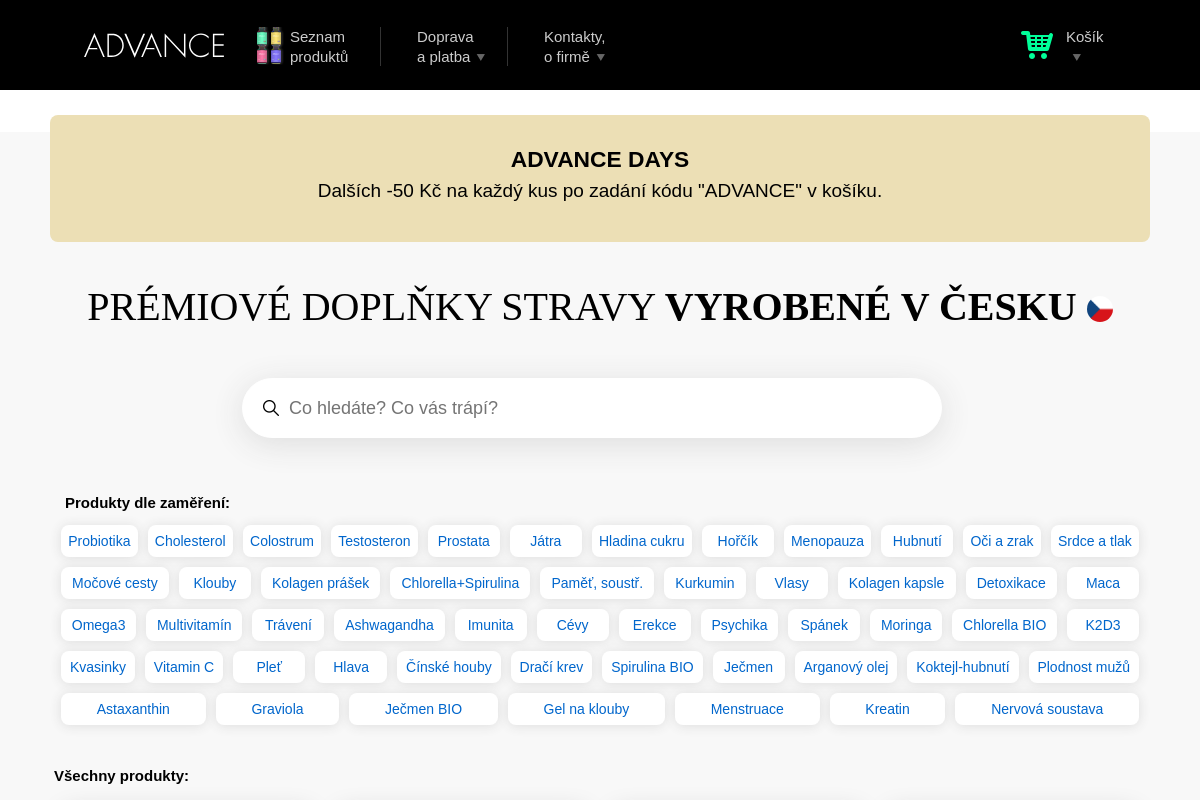Open Kontakty, o firmě menu
The height and width of the screenshot is (800, 1200).
574,47
